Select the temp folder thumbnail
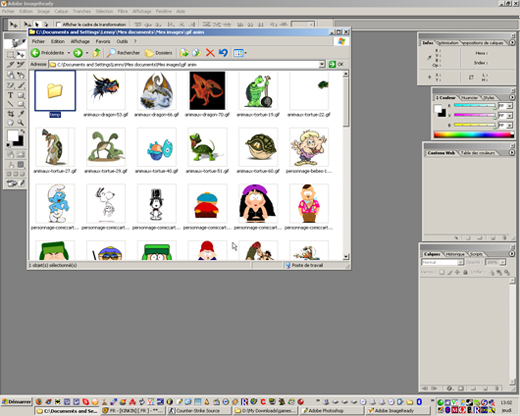 (55, 91)
